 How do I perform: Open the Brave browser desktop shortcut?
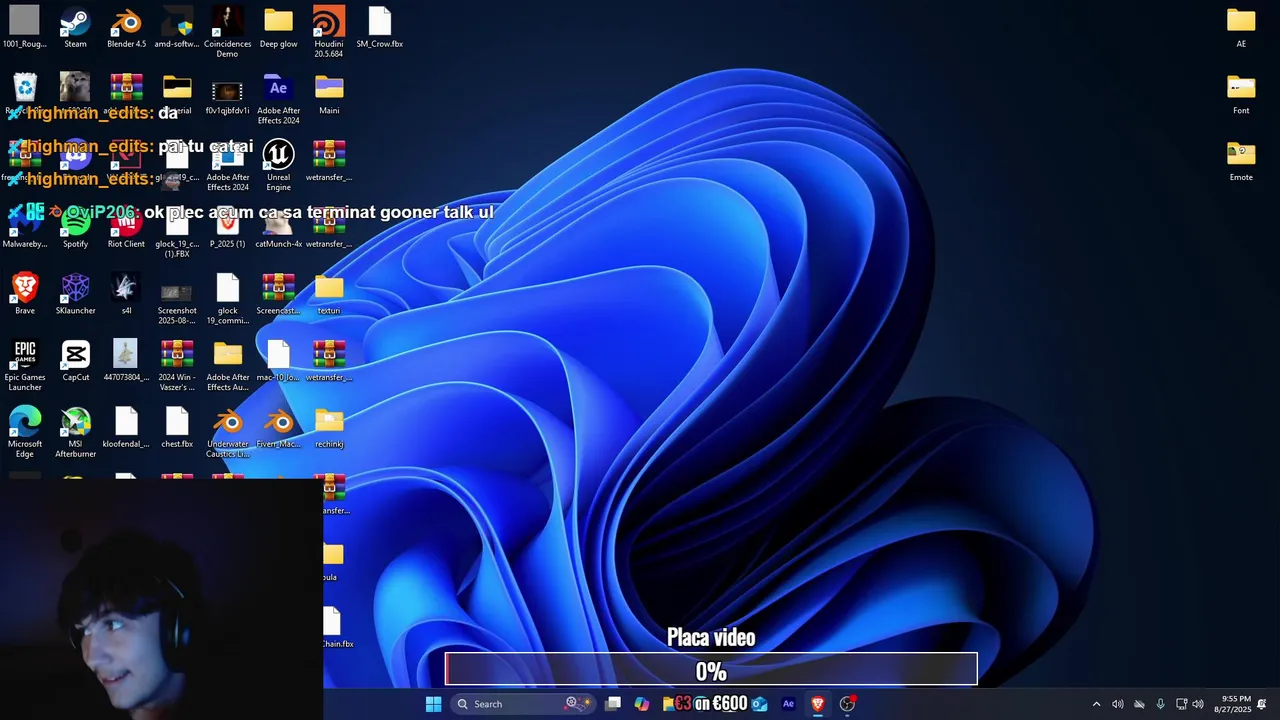click(24, 295)
